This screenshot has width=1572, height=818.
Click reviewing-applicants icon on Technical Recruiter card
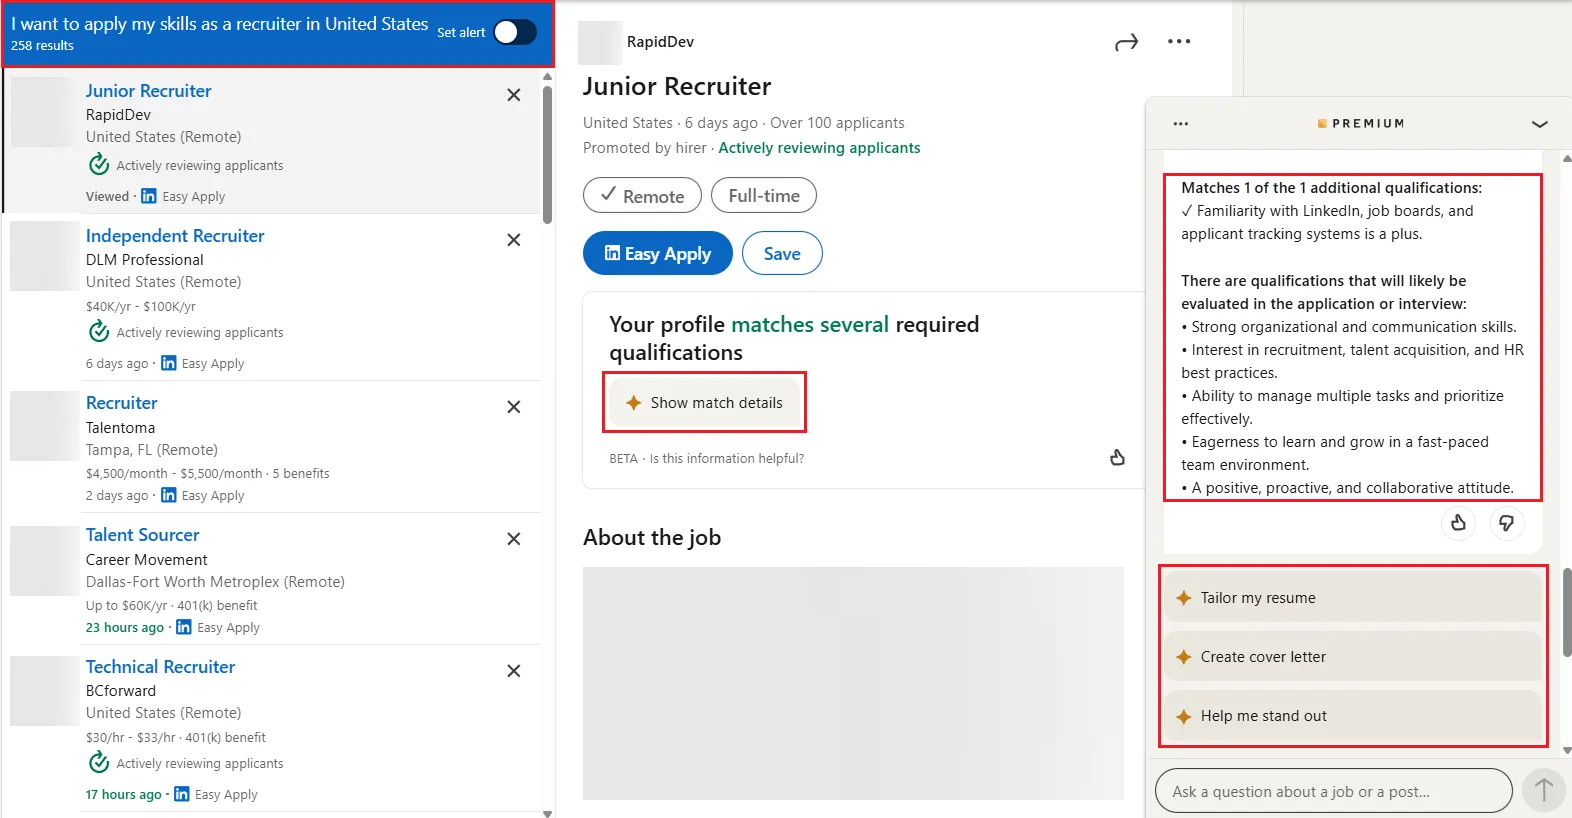(98, 762)
